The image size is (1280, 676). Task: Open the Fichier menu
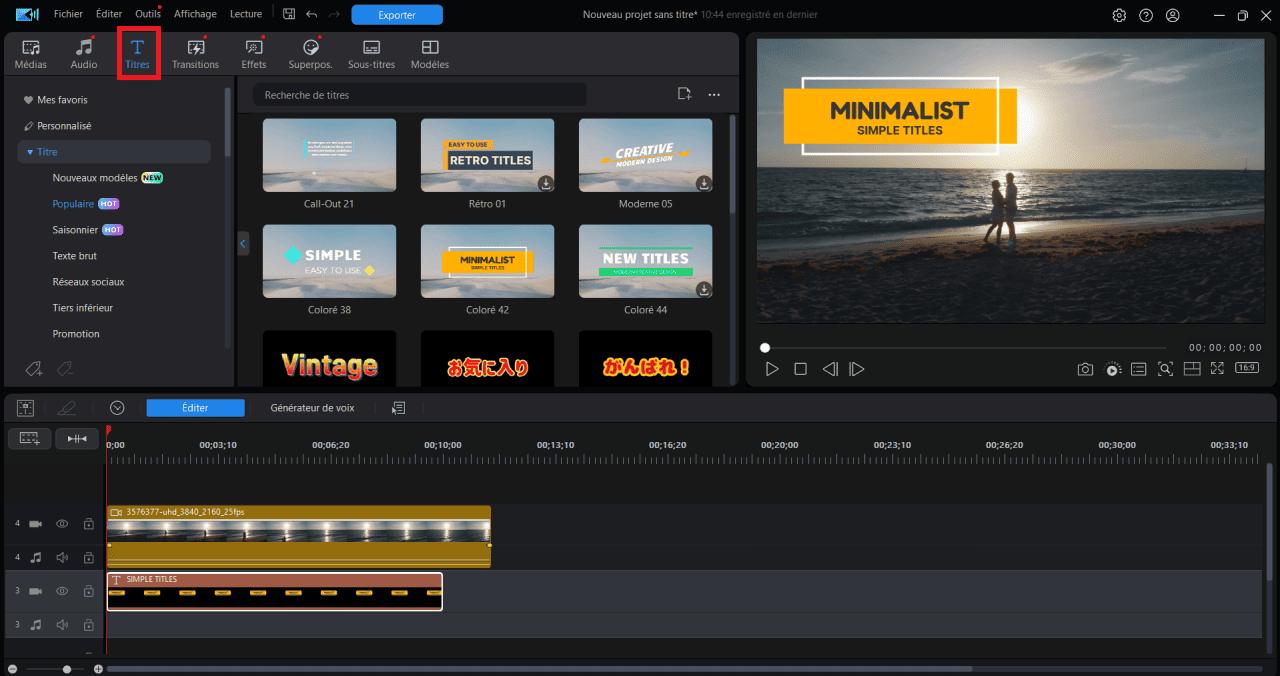68,14
